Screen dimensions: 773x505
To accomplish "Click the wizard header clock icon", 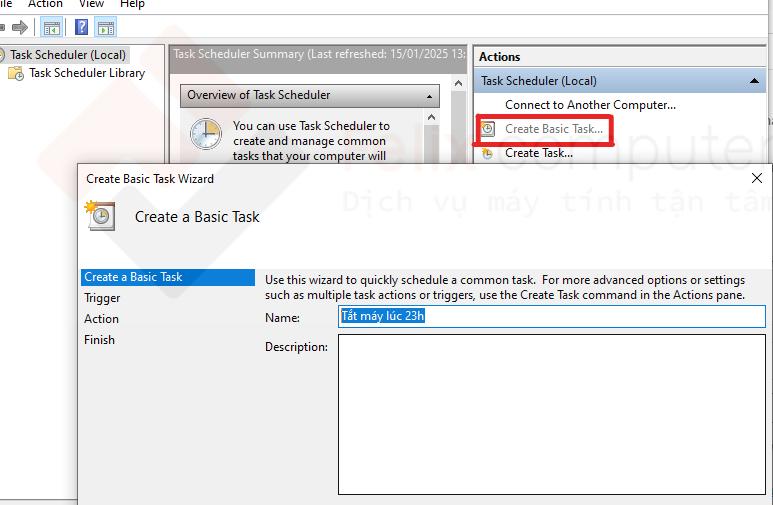I will (101, 216).
